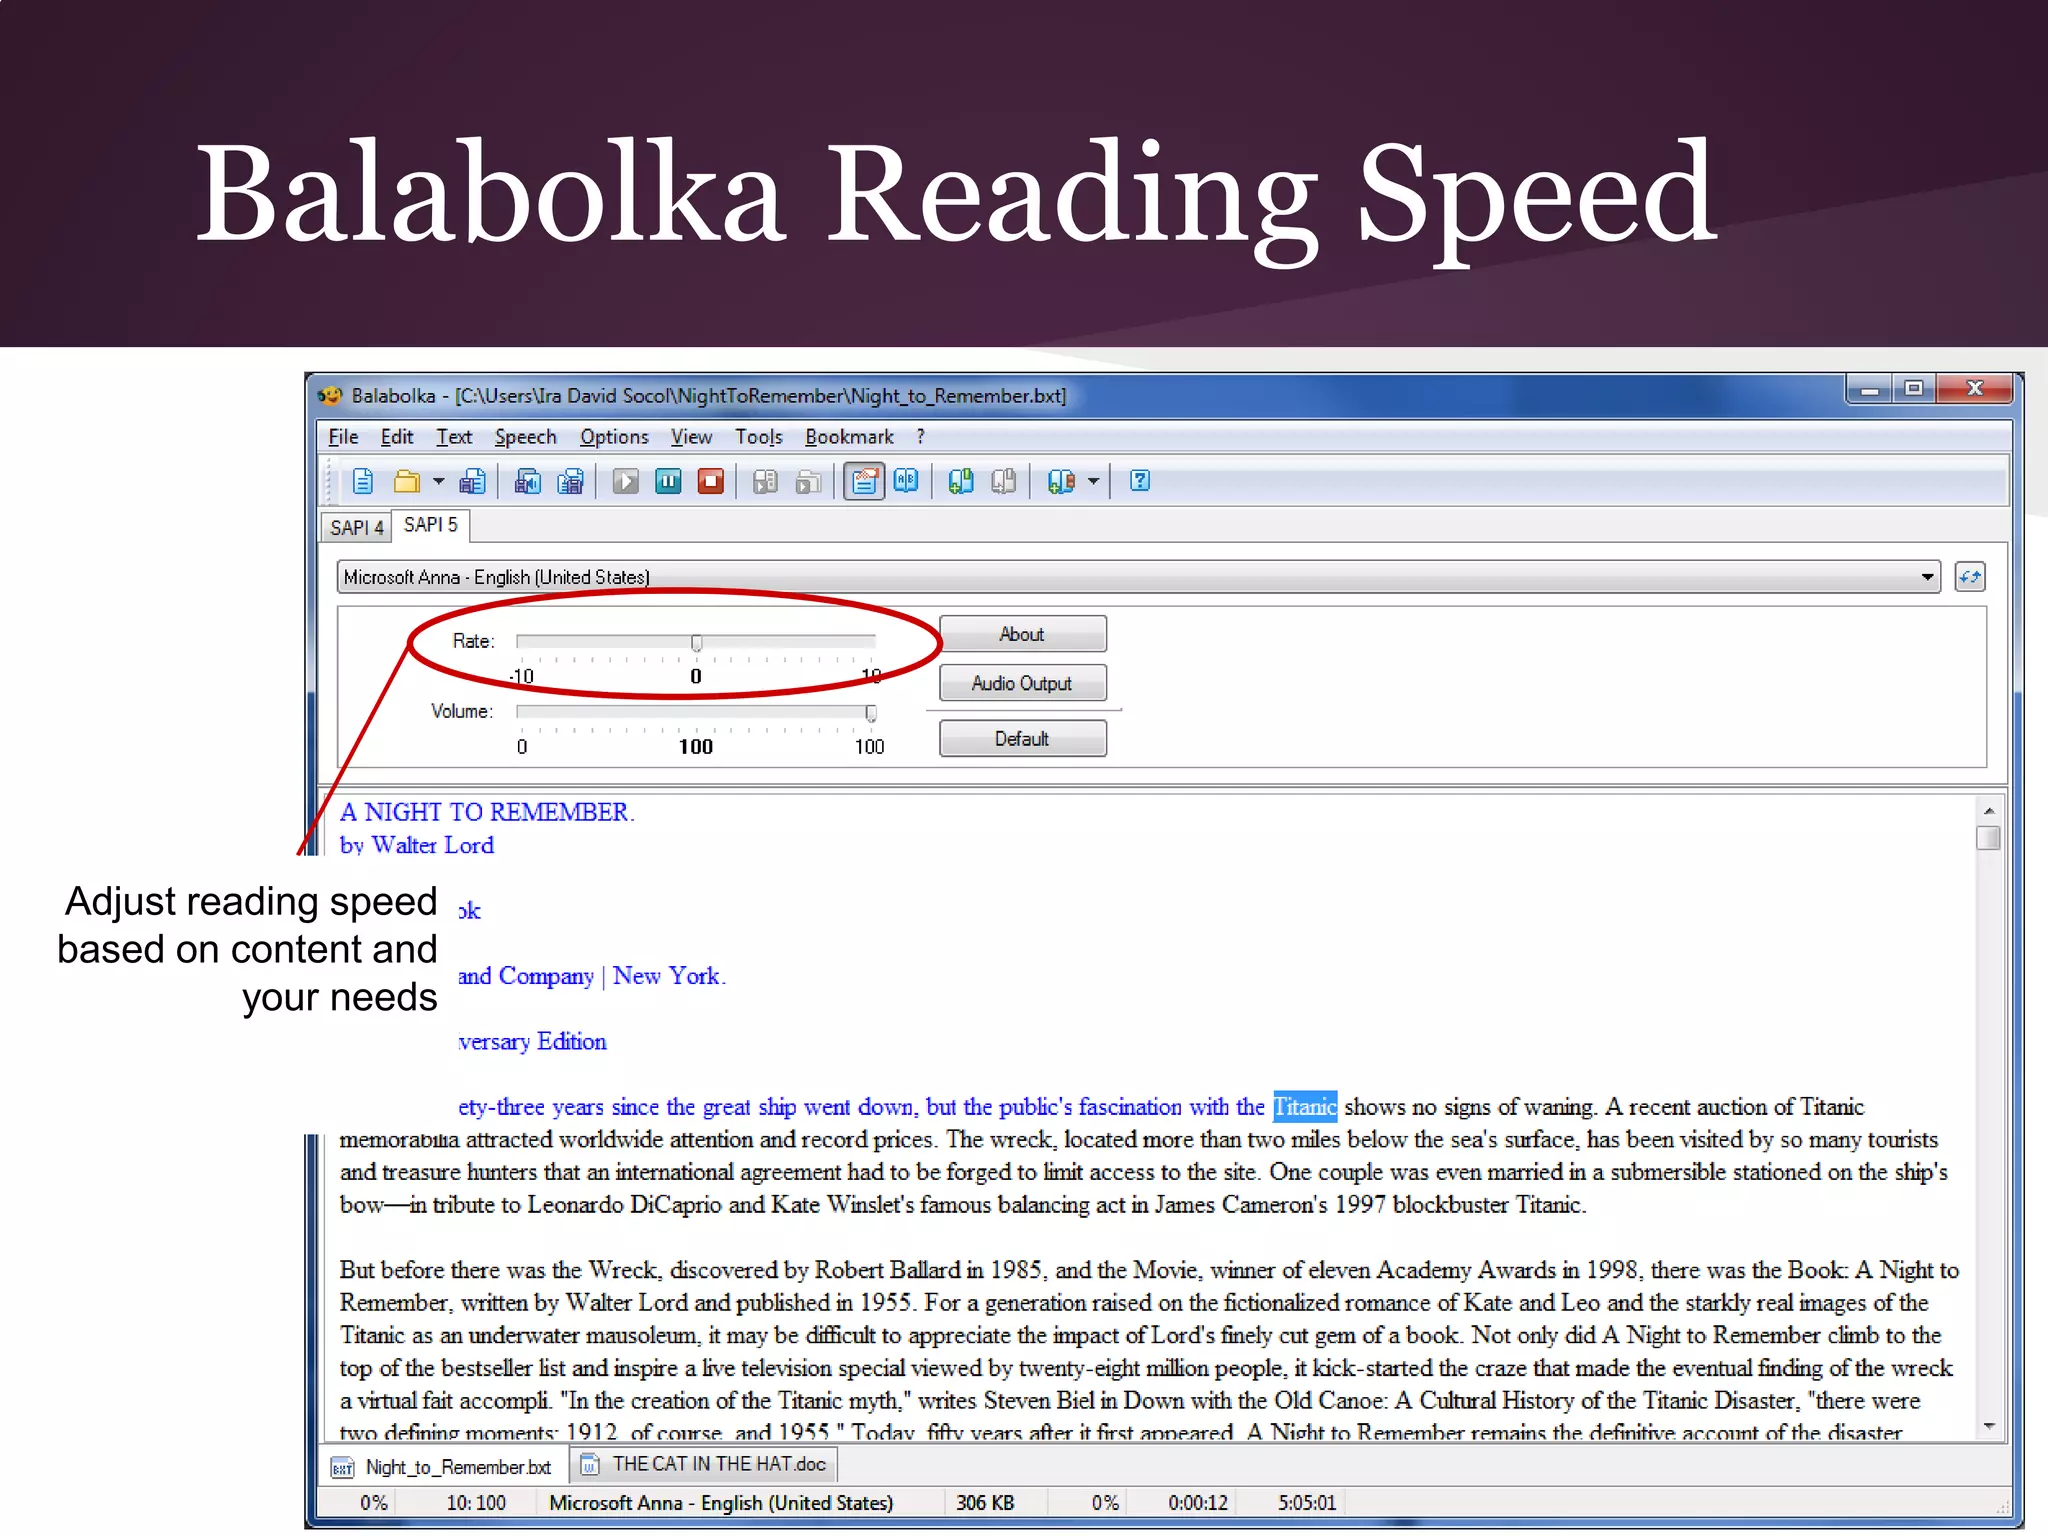The height and width of the screenshot is (1536, 2048).
Task: Click the line by Walter Lord
Action: (x=416, y=845)
